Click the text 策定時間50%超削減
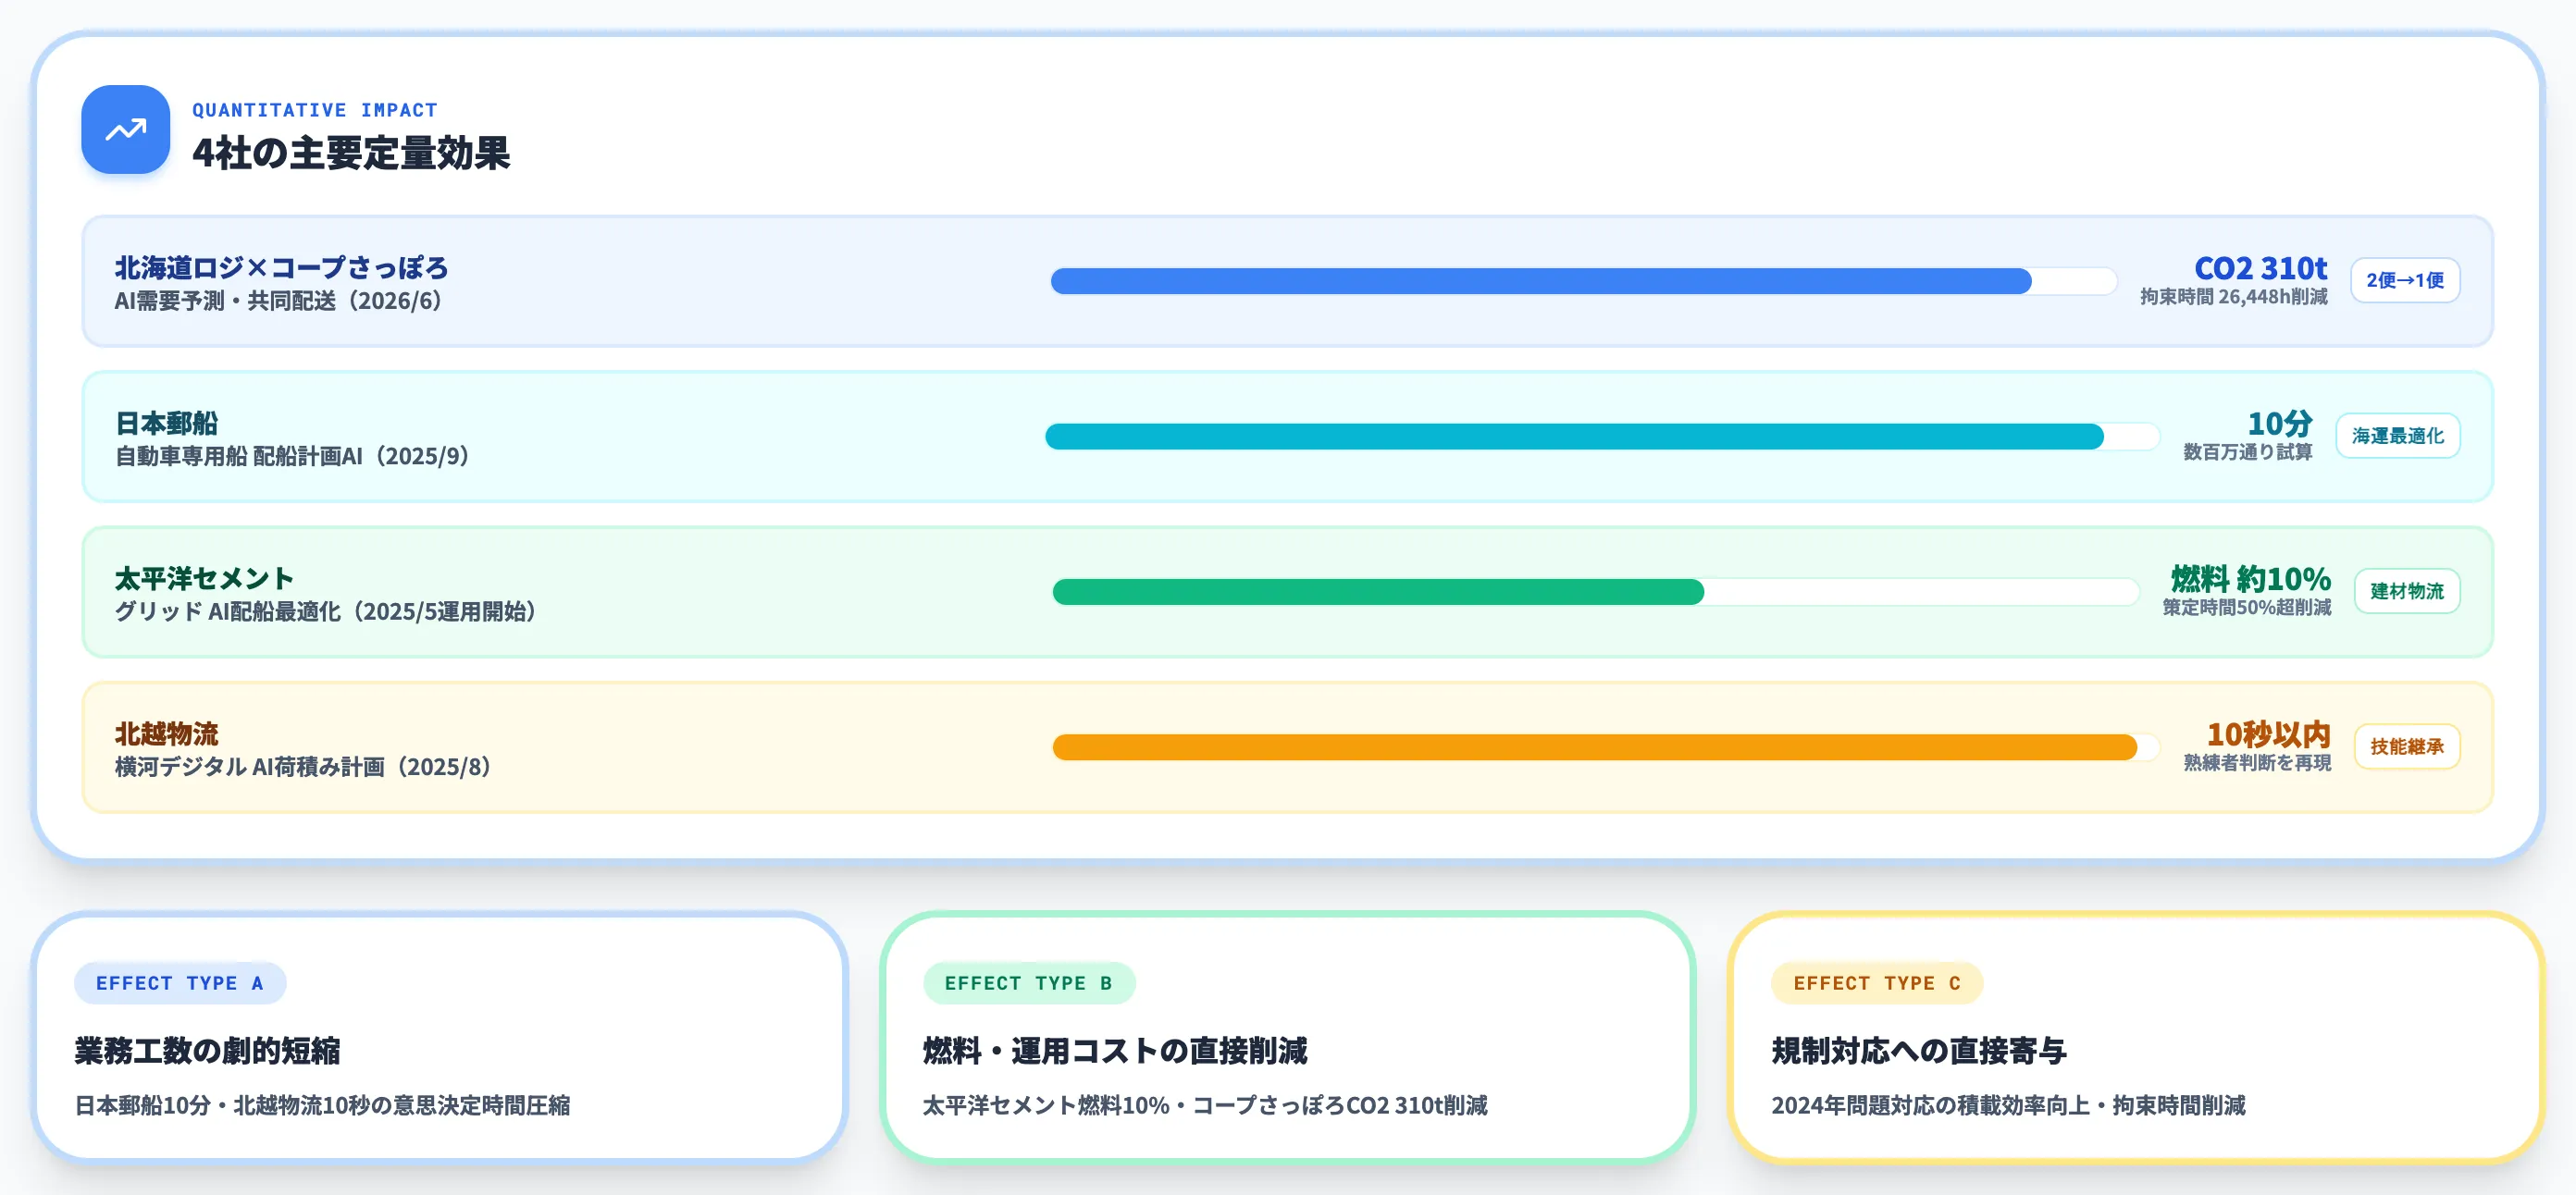 coord(2246,608)
